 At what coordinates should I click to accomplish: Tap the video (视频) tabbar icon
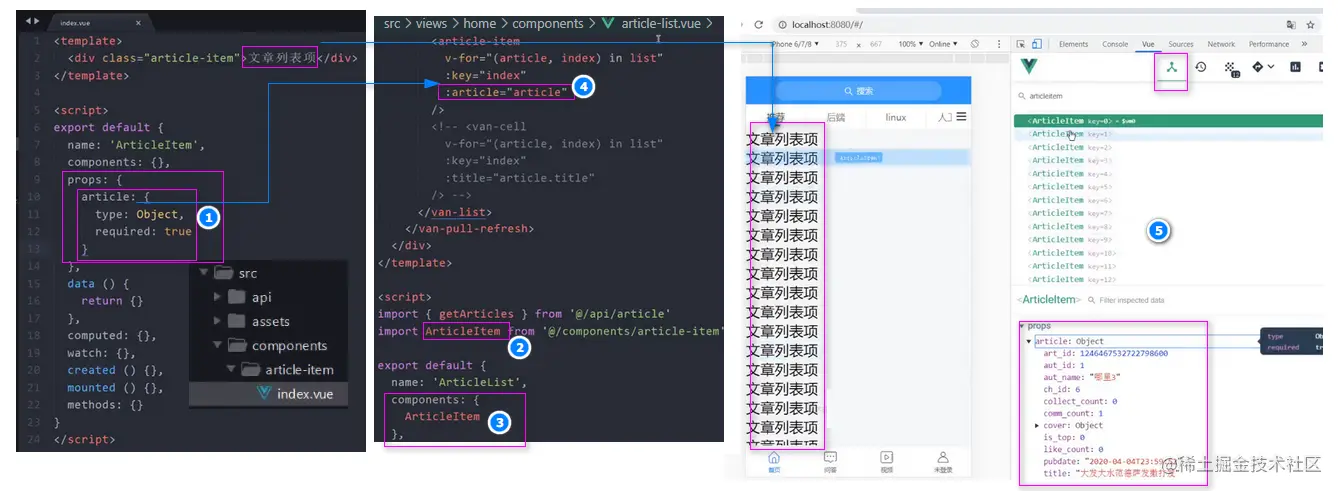pyautogui.click(x=887, y=460)
